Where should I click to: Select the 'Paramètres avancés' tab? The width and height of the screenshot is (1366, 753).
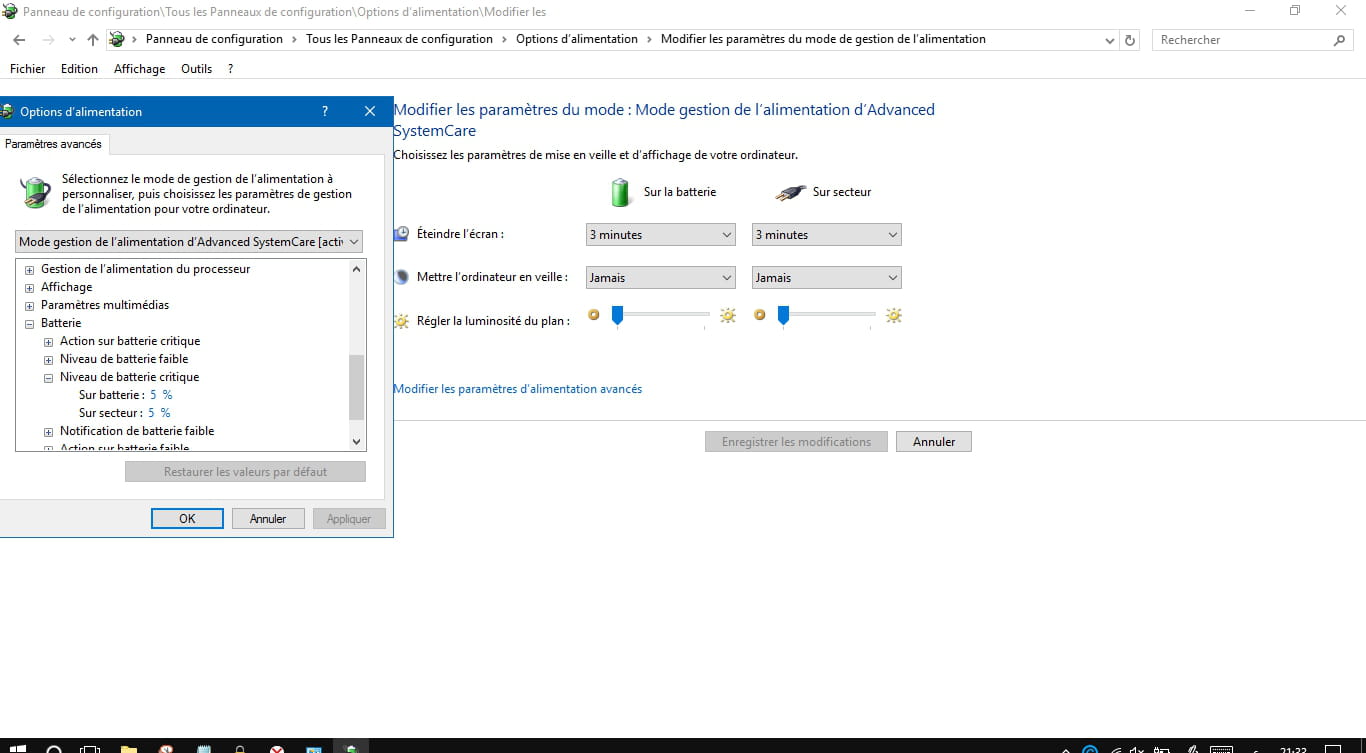[54, 144]
